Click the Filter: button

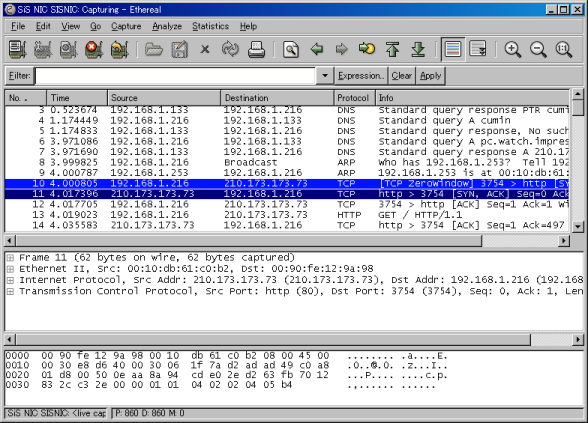[x=19, y=76]
